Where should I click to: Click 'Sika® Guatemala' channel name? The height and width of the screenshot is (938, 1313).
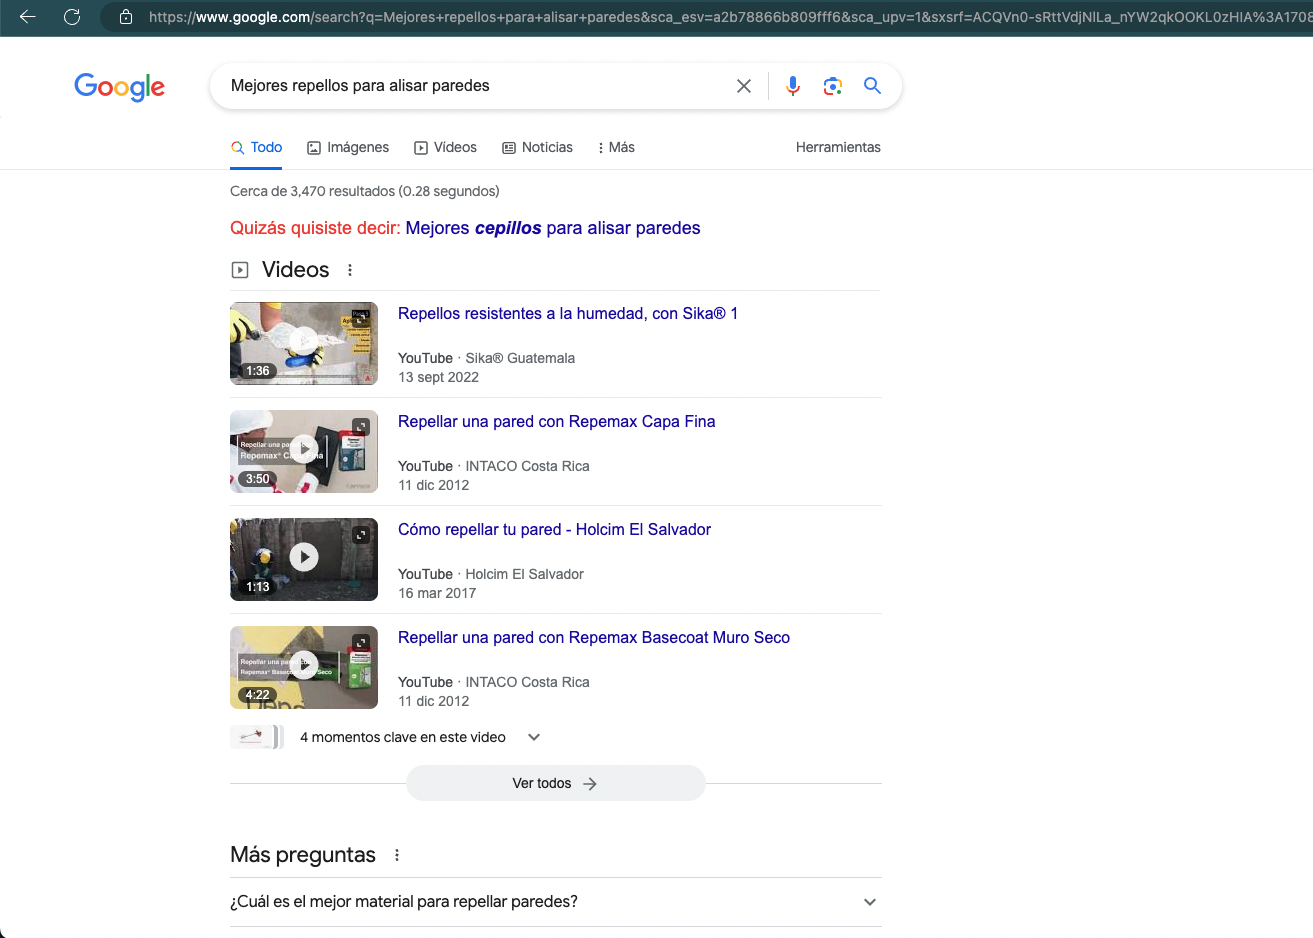[520, 358]
